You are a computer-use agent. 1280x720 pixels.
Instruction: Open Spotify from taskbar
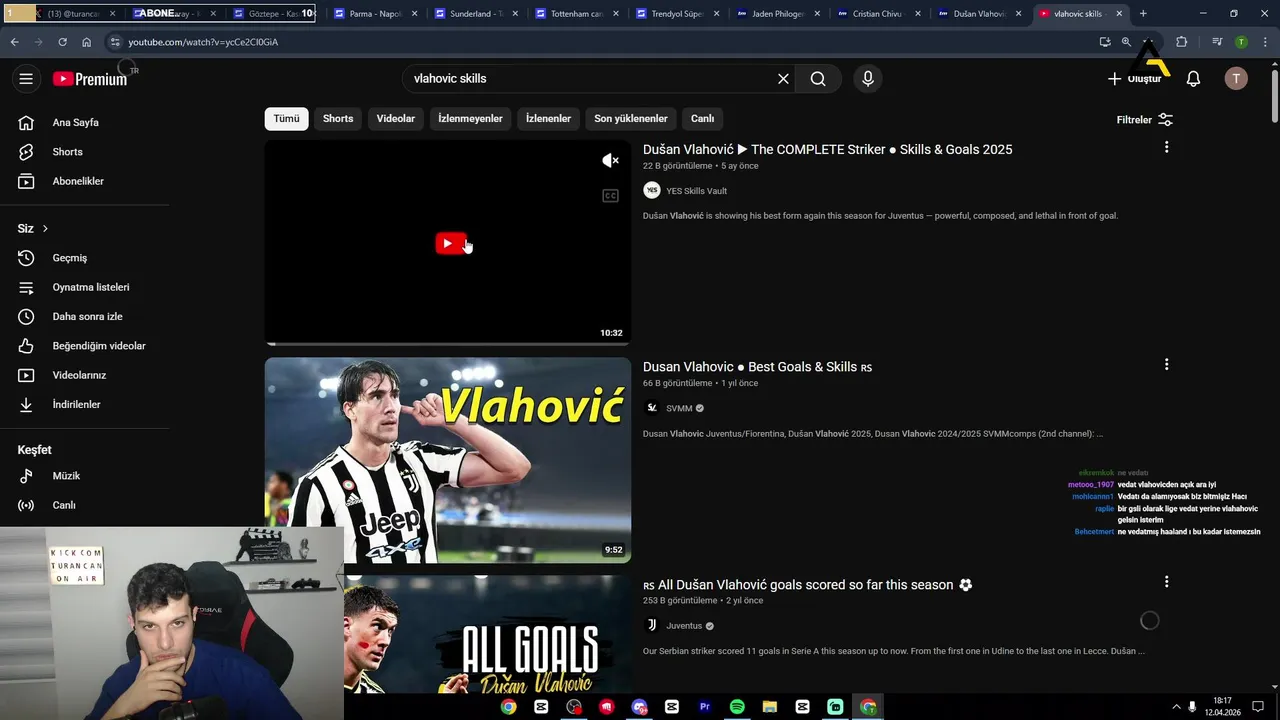pyautogui.click(x=737, y=706)
